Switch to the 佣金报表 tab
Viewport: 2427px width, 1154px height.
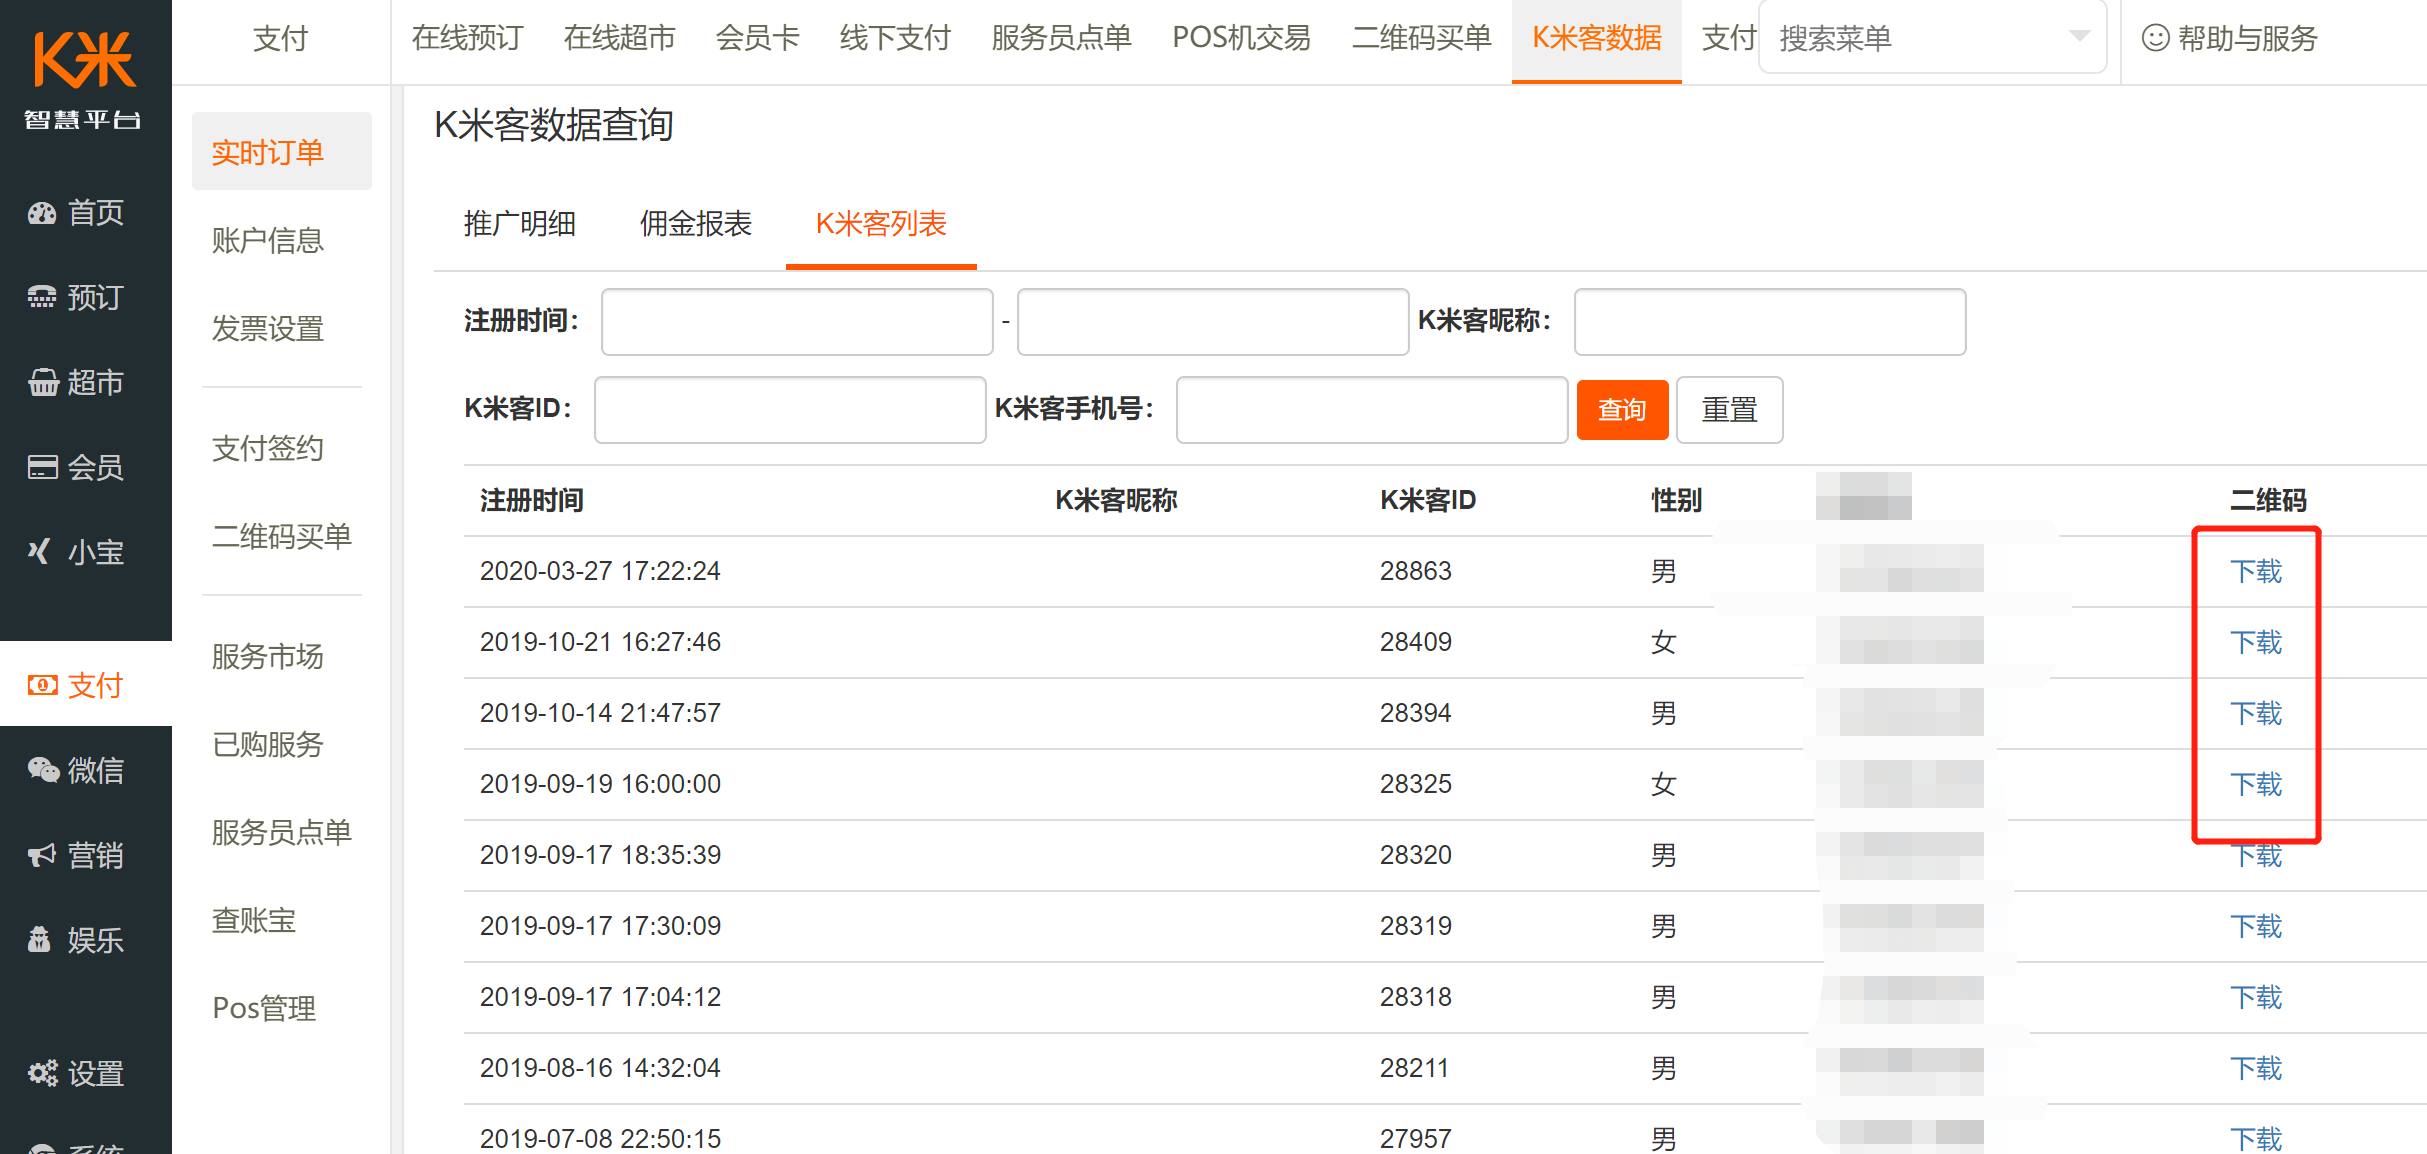coord(696,224)
